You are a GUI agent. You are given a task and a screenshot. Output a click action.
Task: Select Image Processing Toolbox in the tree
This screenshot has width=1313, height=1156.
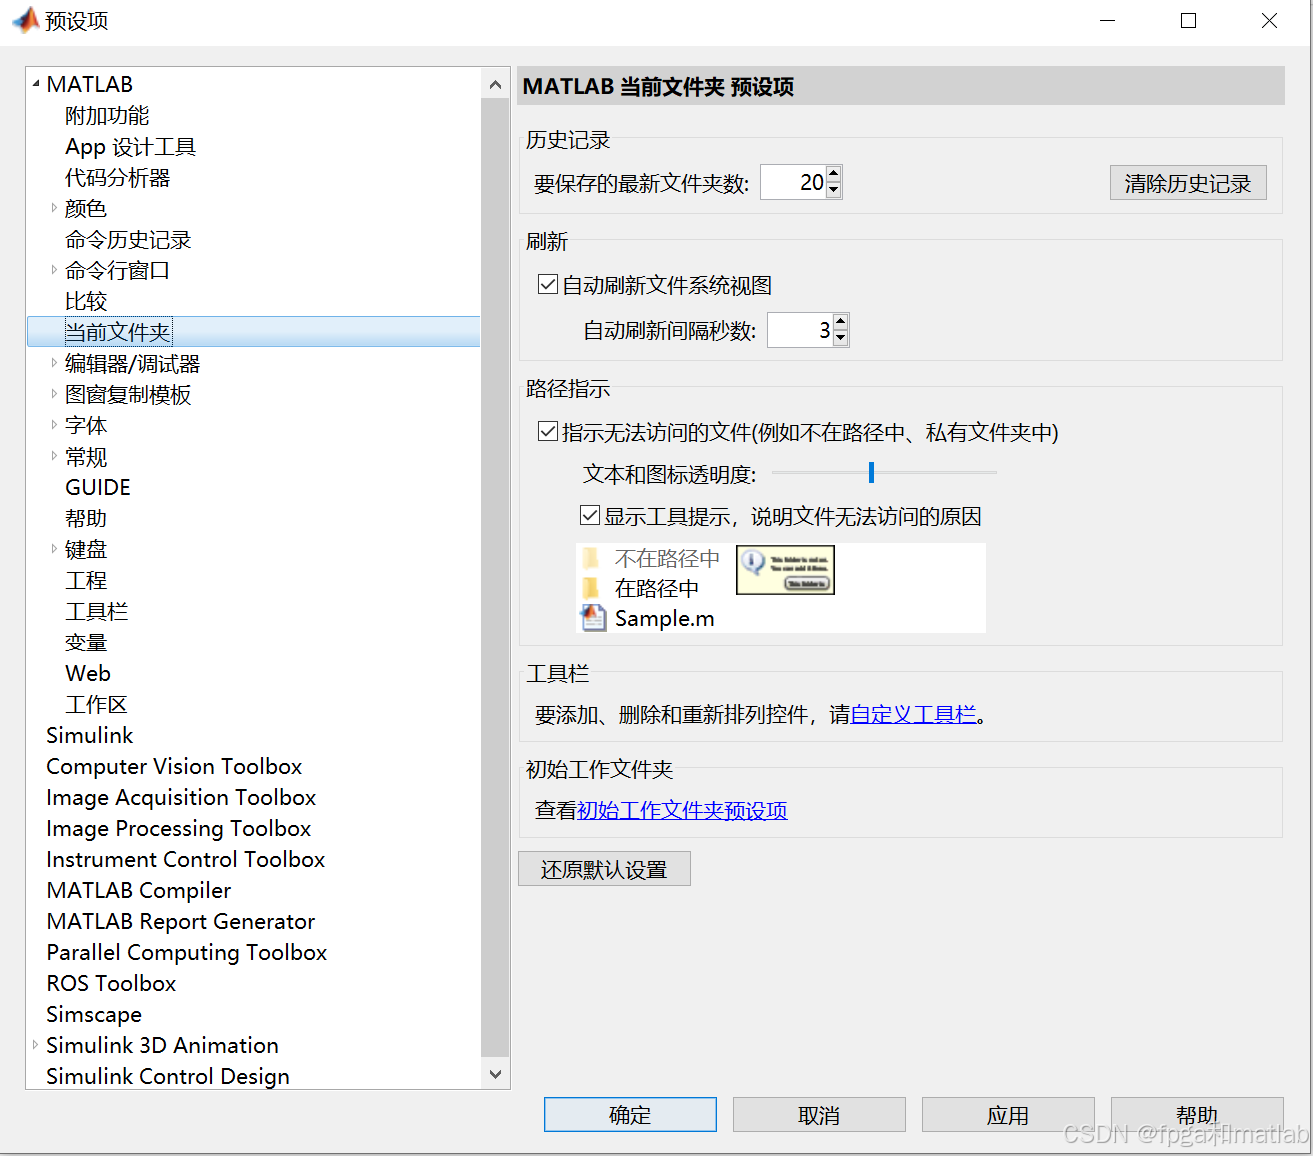[179, 828]
